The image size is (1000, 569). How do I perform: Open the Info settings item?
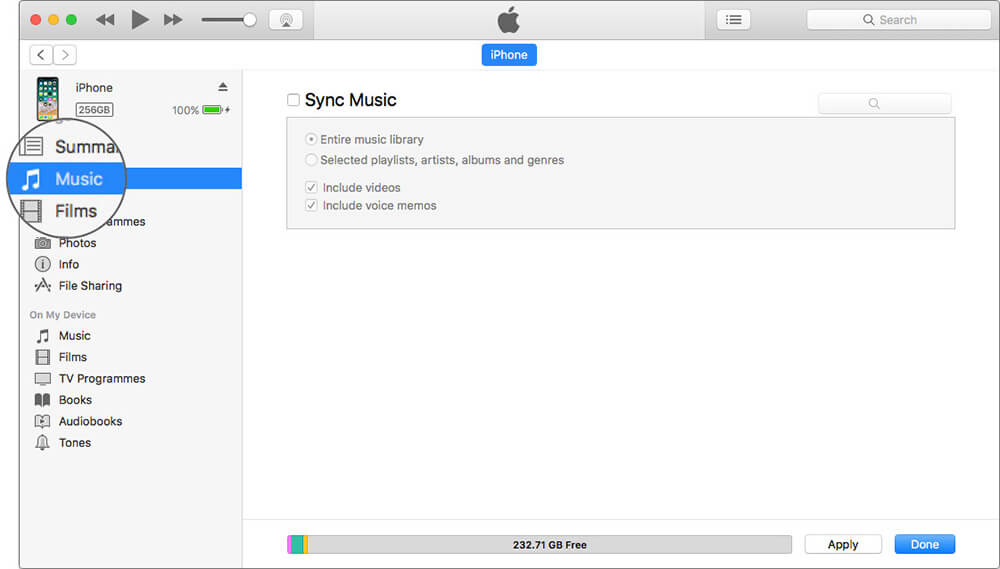pos(69,264)
